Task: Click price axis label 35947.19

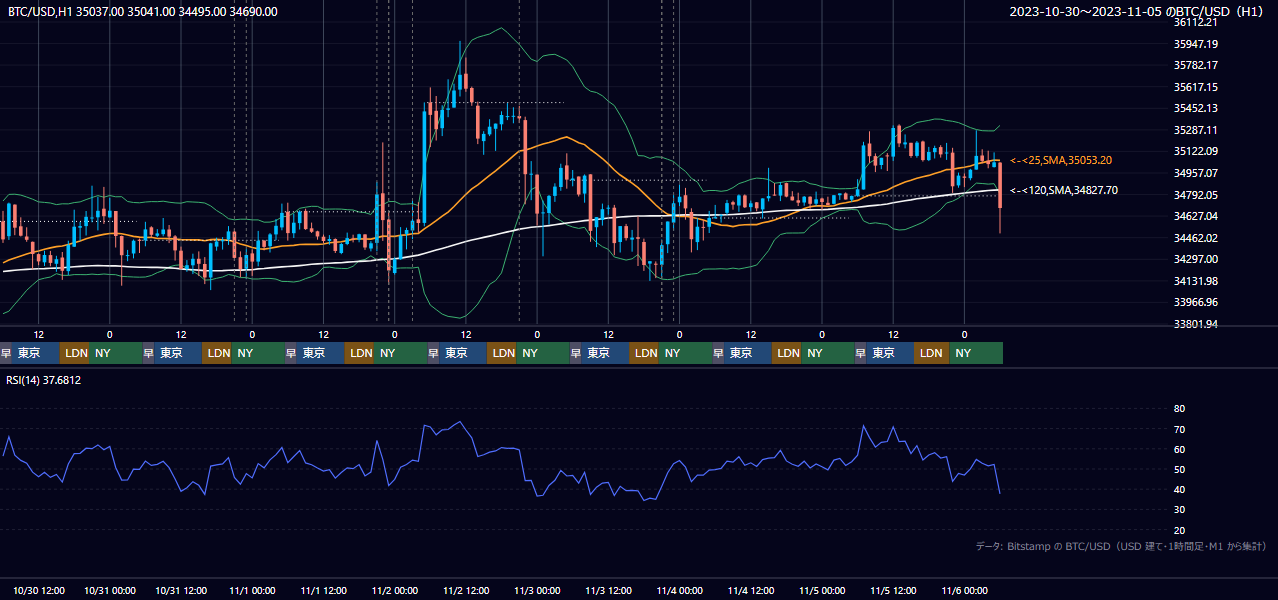Action: 1196,44
